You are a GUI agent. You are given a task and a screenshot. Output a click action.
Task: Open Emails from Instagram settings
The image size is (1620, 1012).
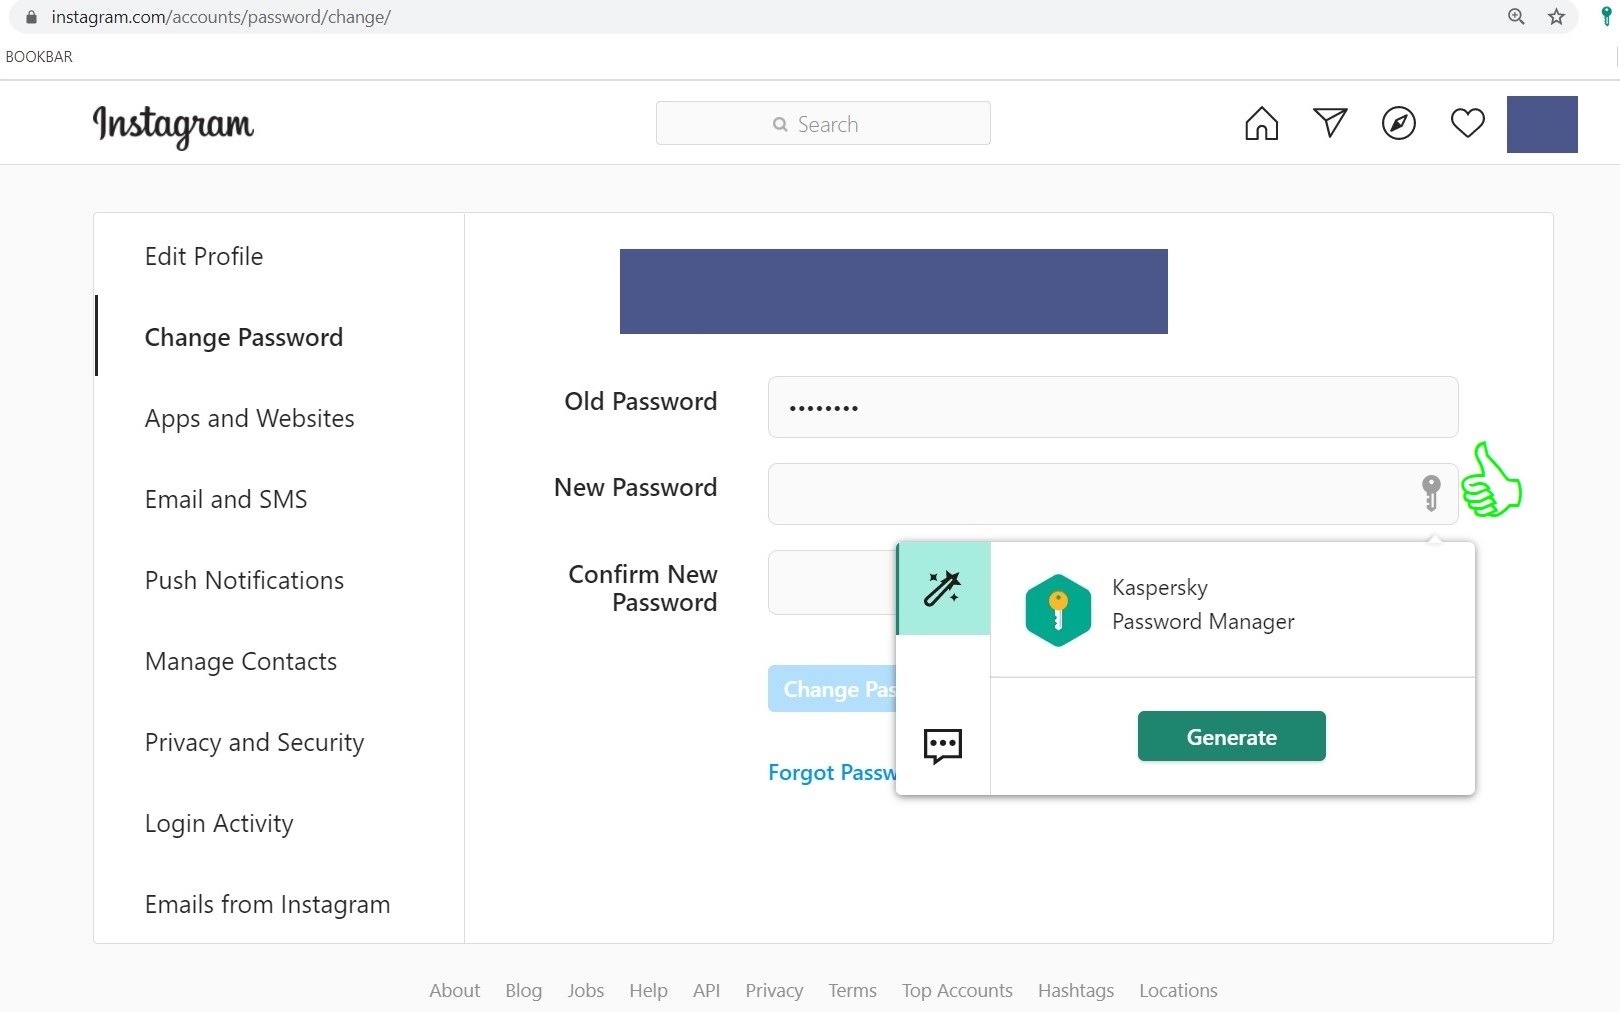(268, 904)
